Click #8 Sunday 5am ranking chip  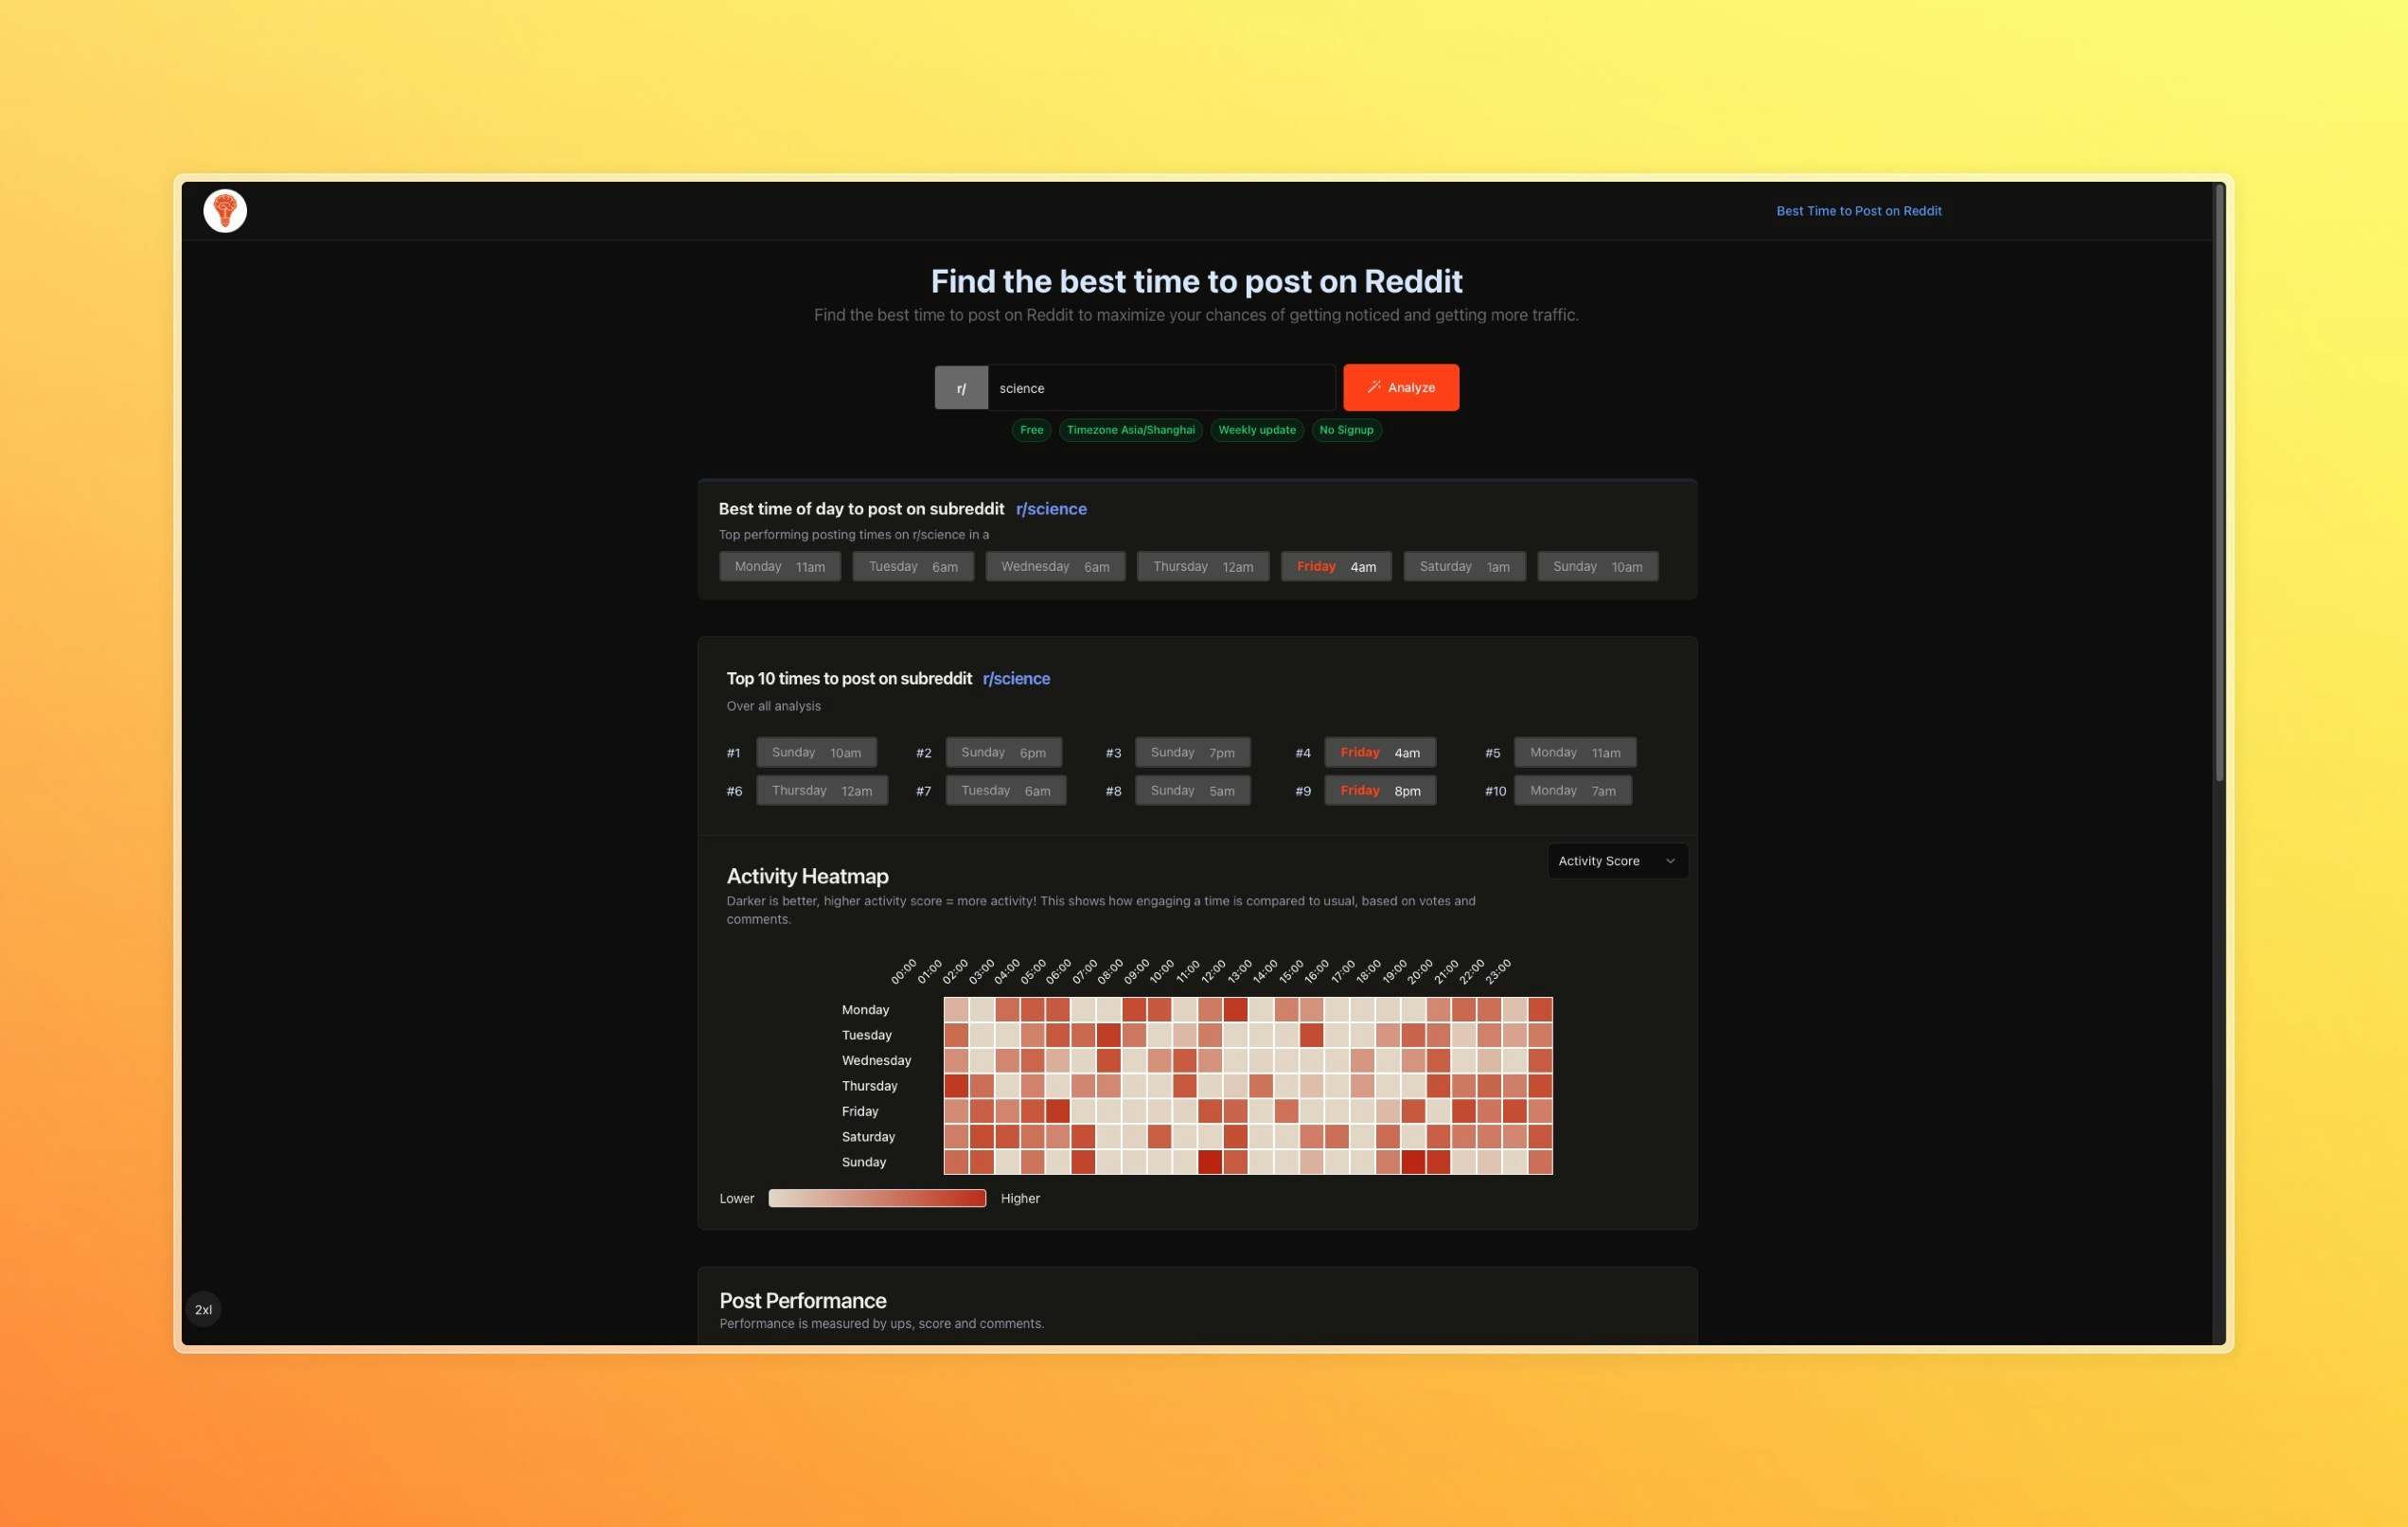pyautogui.click(x=1192, y=791)
